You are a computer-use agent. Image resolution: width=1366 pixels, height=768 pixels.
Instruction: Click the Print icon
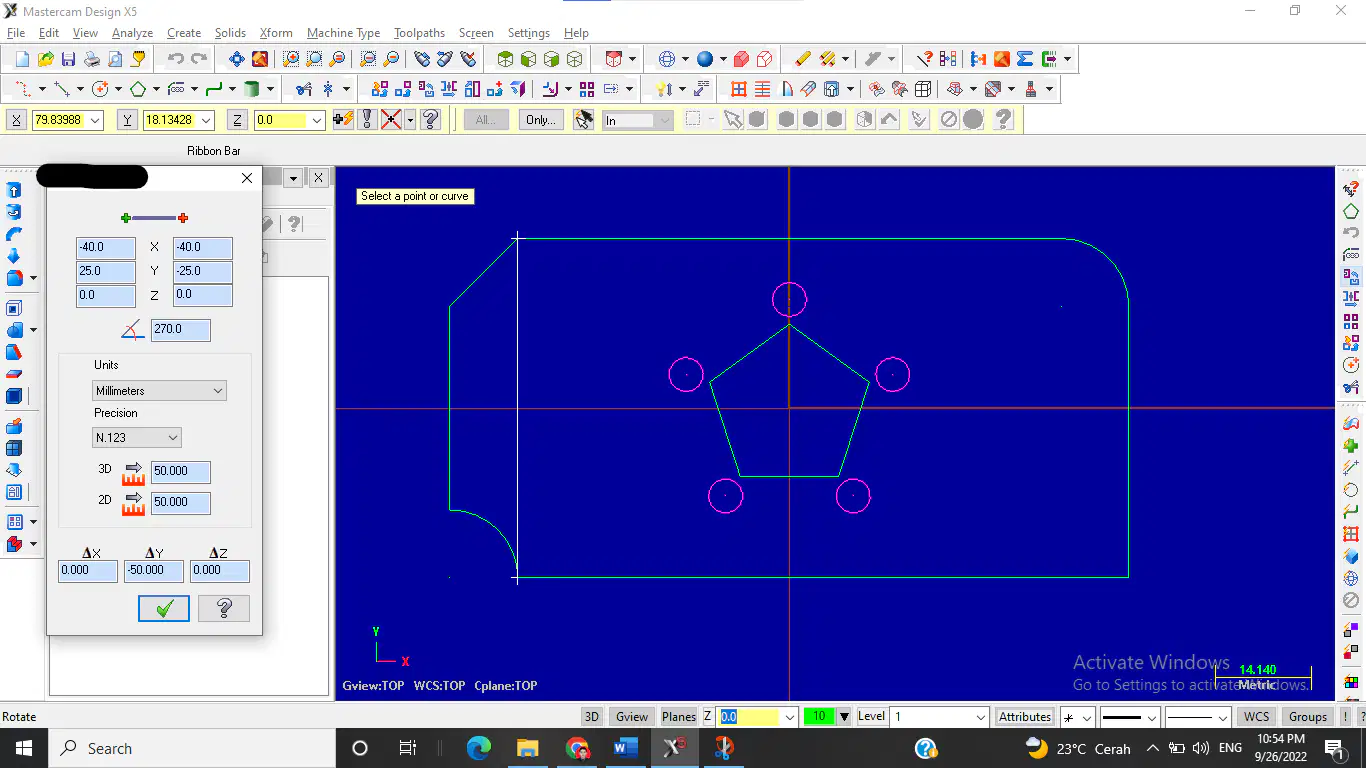click(91, 59)
